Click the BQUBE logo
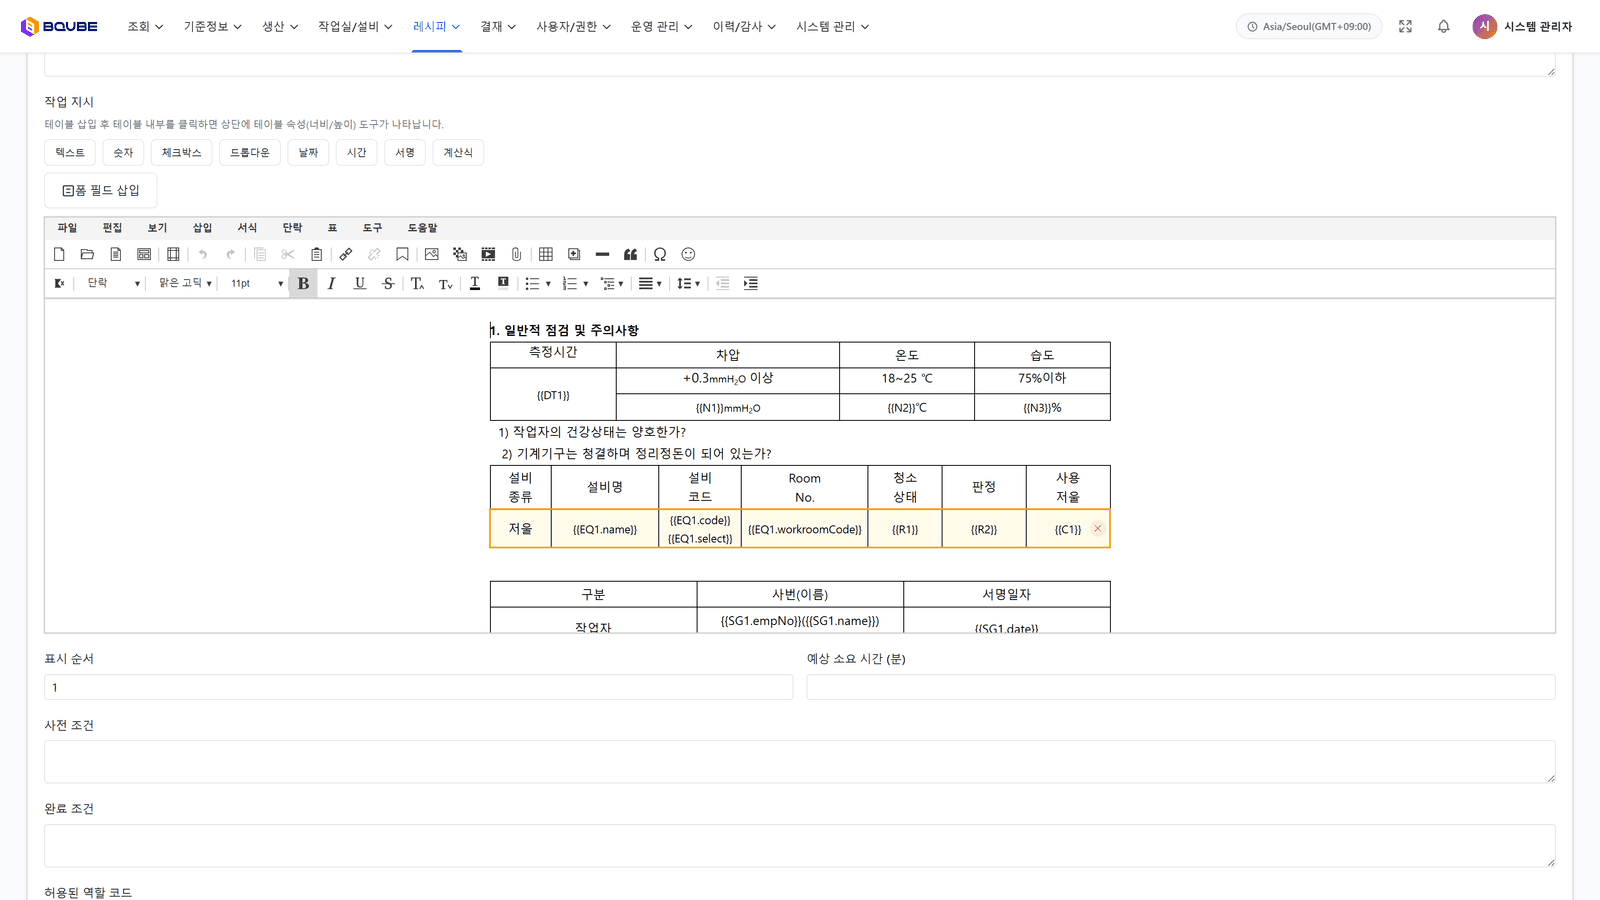The height and width of the screenshot is (900, 1600). pos(59,27)
